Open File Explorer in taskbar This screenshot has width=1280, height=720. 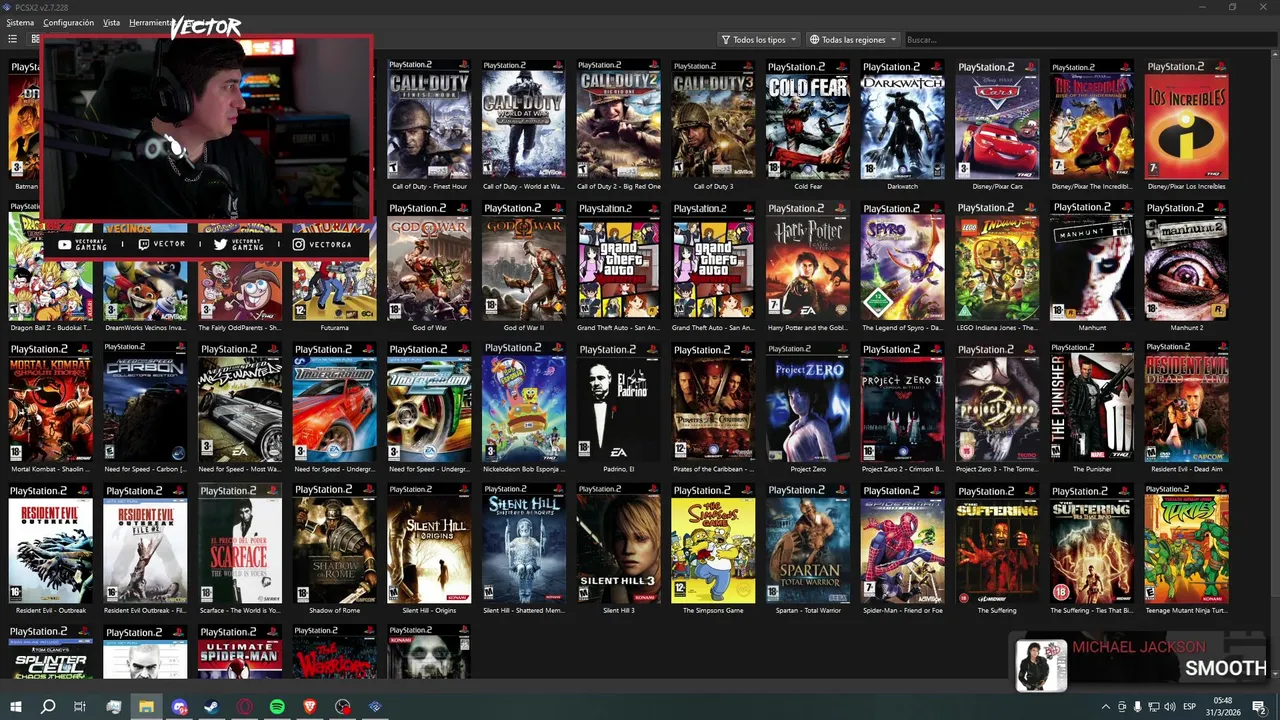pyautogui.click(x=146, y=707)
